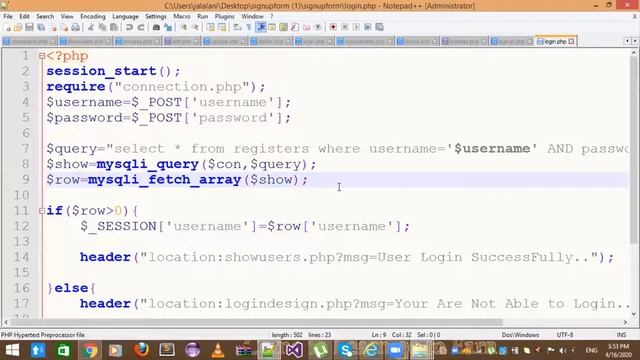Open the File menu

tap(8, 16)
